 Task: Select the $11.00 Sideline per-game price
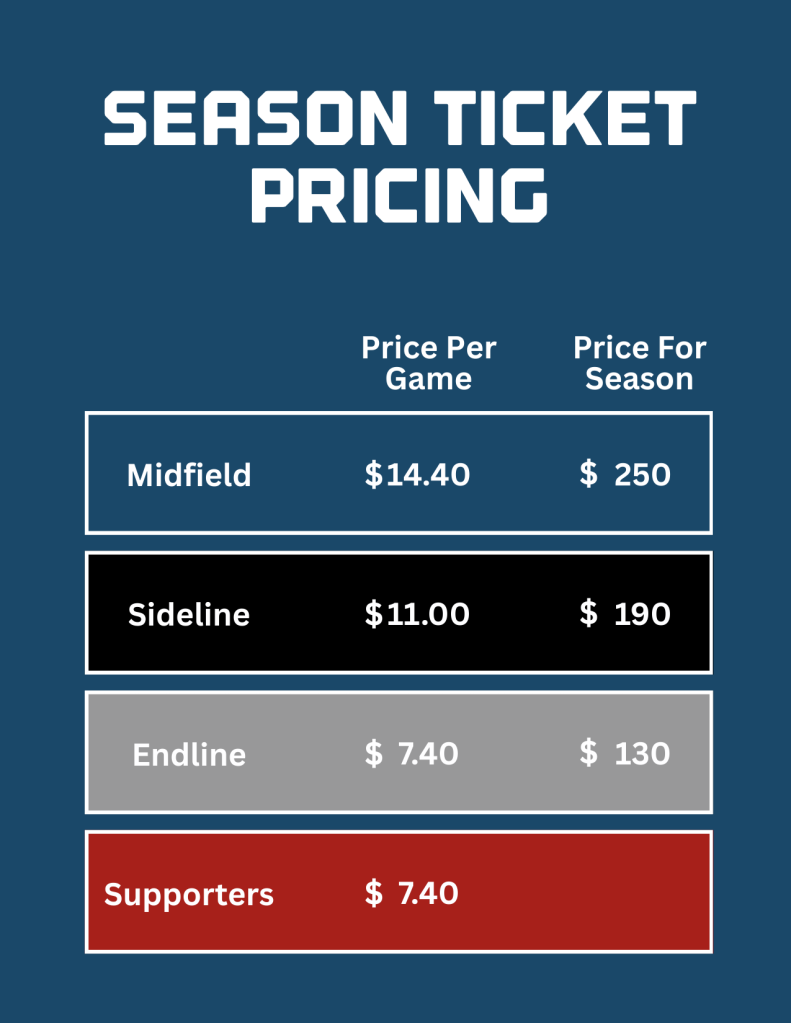coord(417,614)
